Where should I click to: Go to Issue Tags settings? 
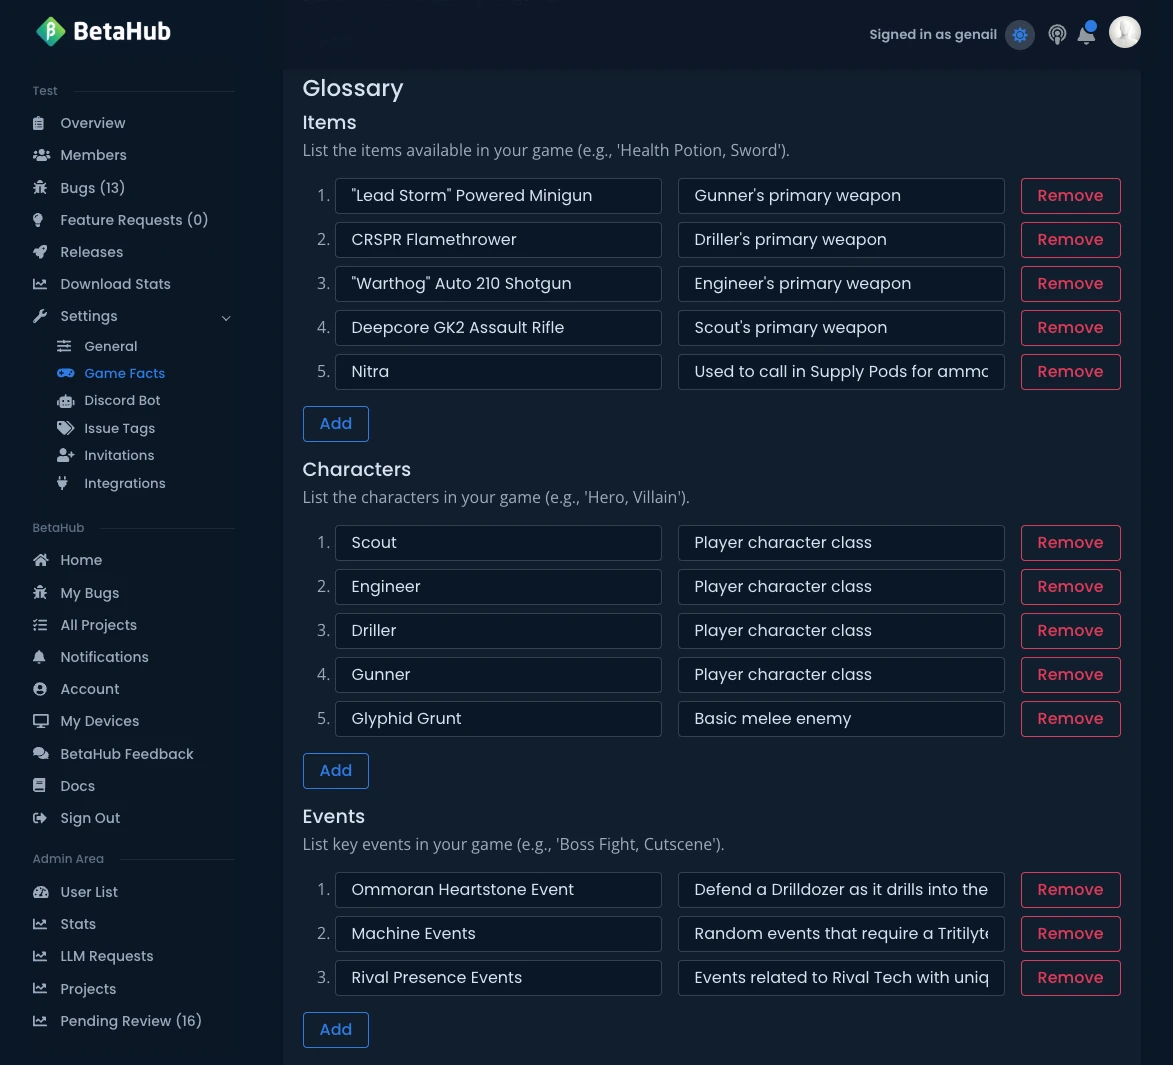coord(119,428)
